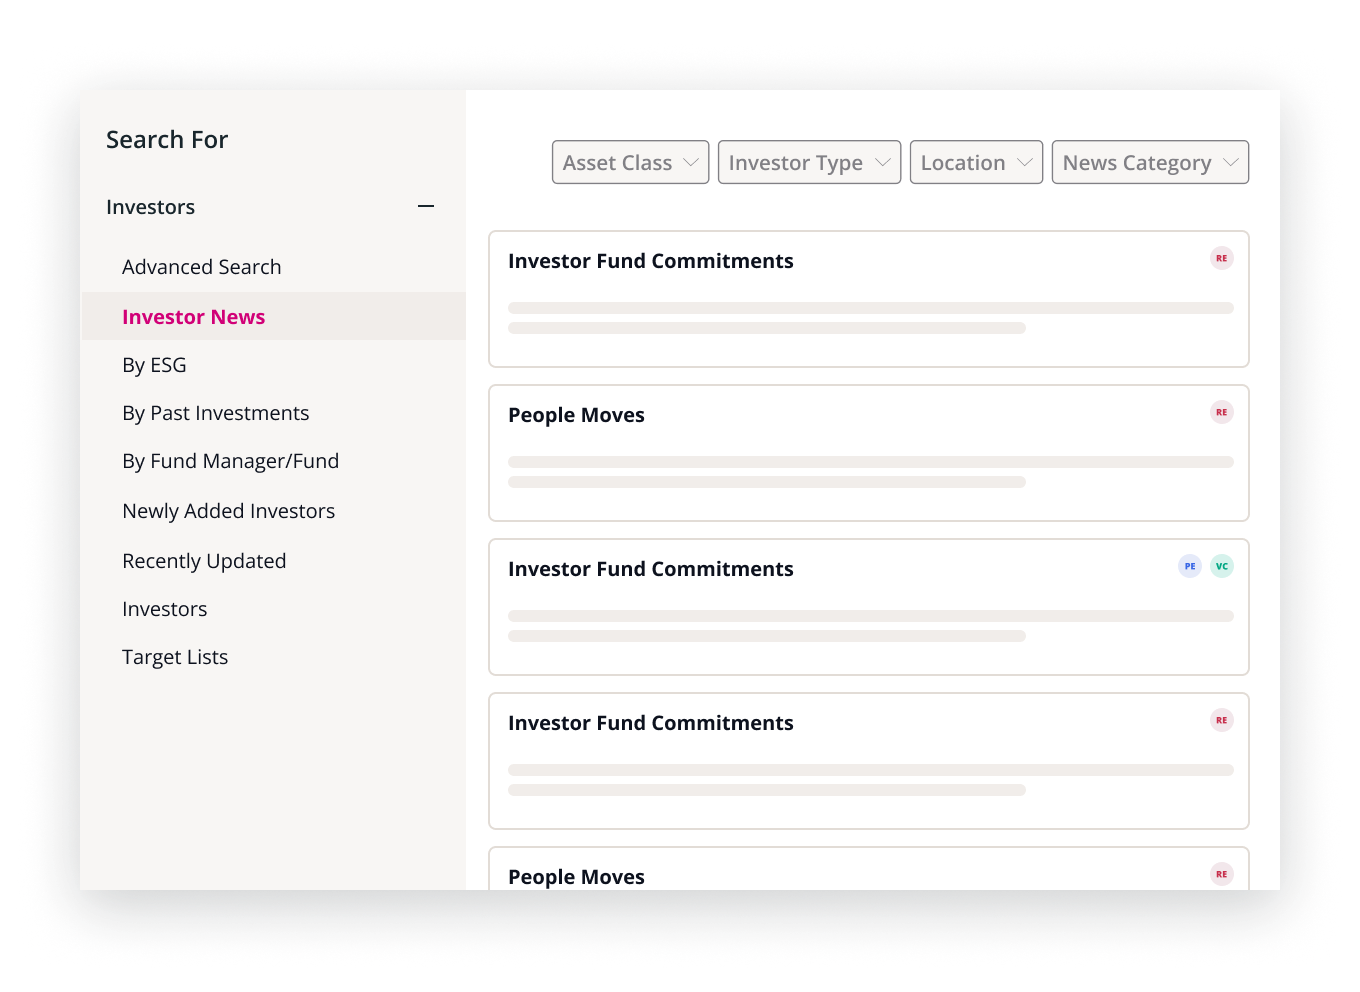Open Target Lists
The width and height of the screenshot is (1360, 992).
click(x=175, y=656)
